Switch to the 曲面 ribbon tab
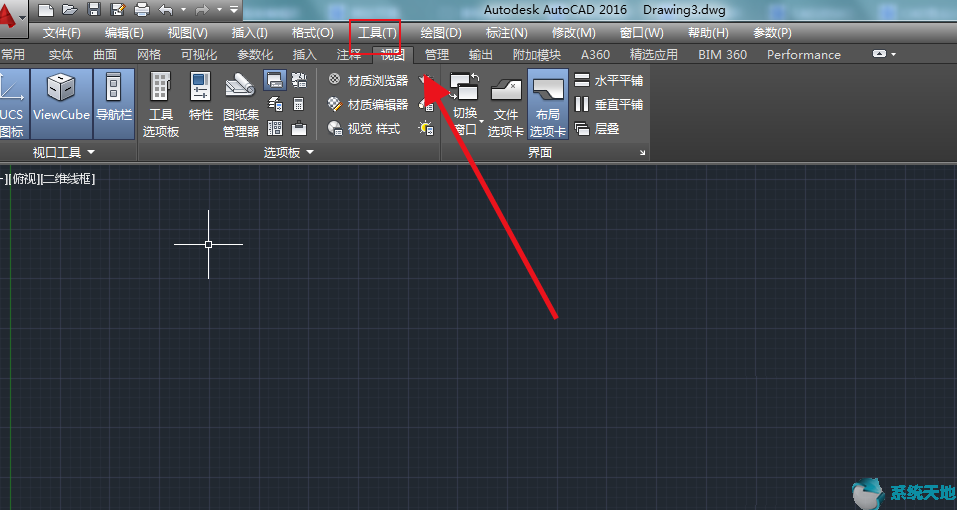957x510 pixels. (105, 54)
